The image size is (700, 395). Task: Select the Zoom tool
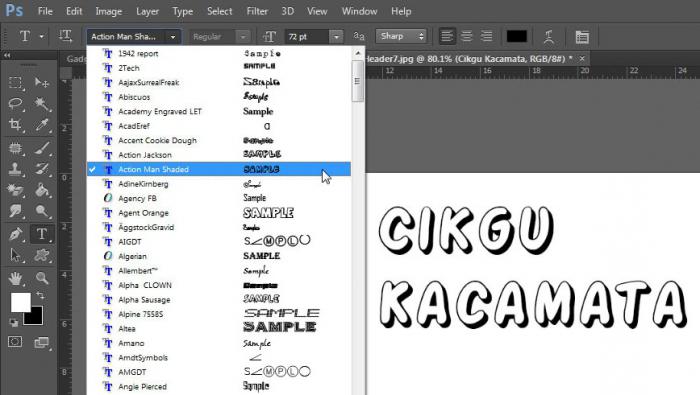(x=42, y=278)
